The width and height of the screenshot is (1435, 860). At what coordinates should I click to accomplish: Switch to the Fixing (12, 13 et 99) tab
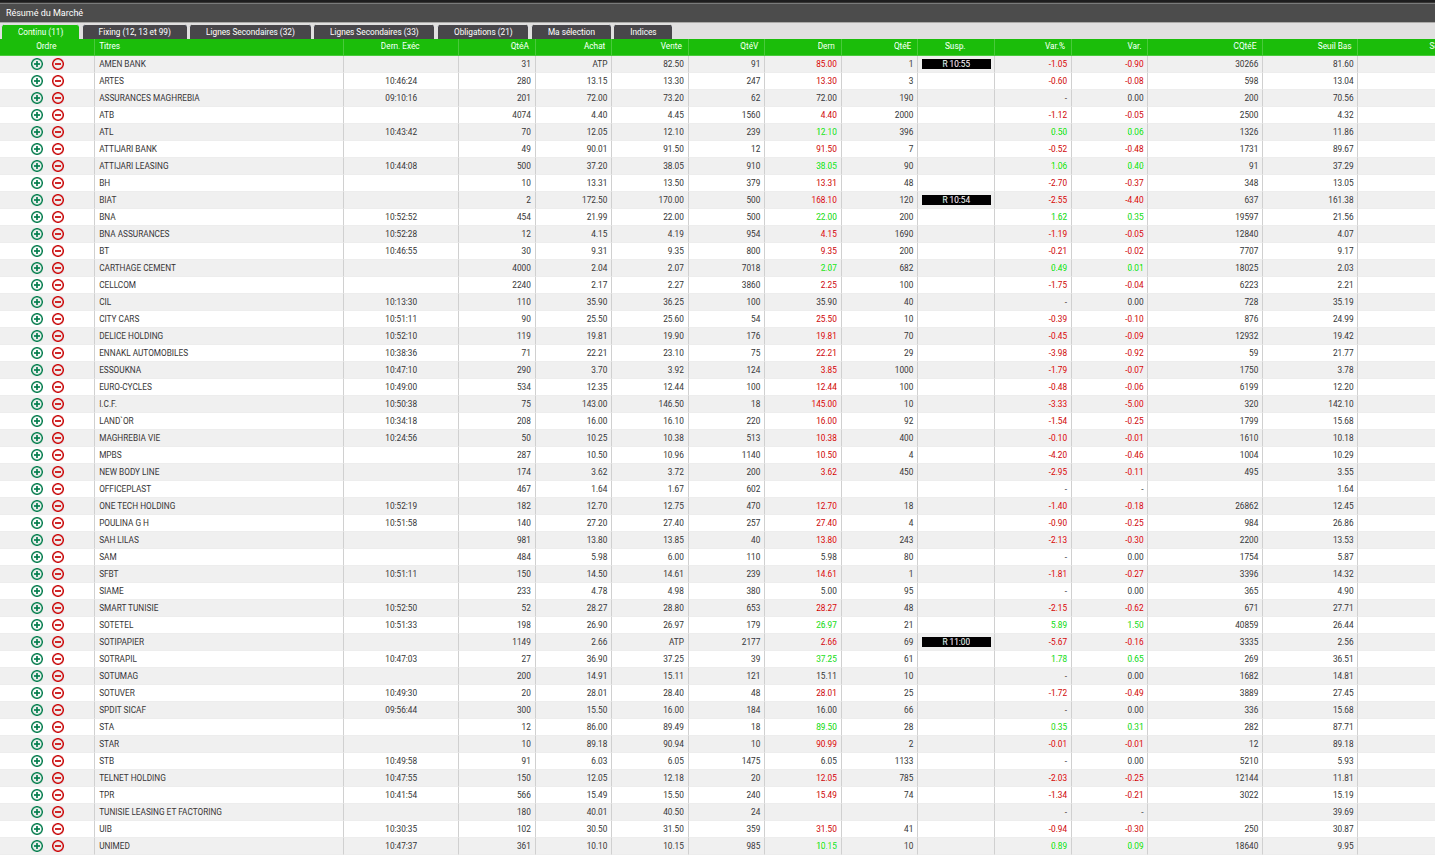pyautogui.click(x=134, y=32)
